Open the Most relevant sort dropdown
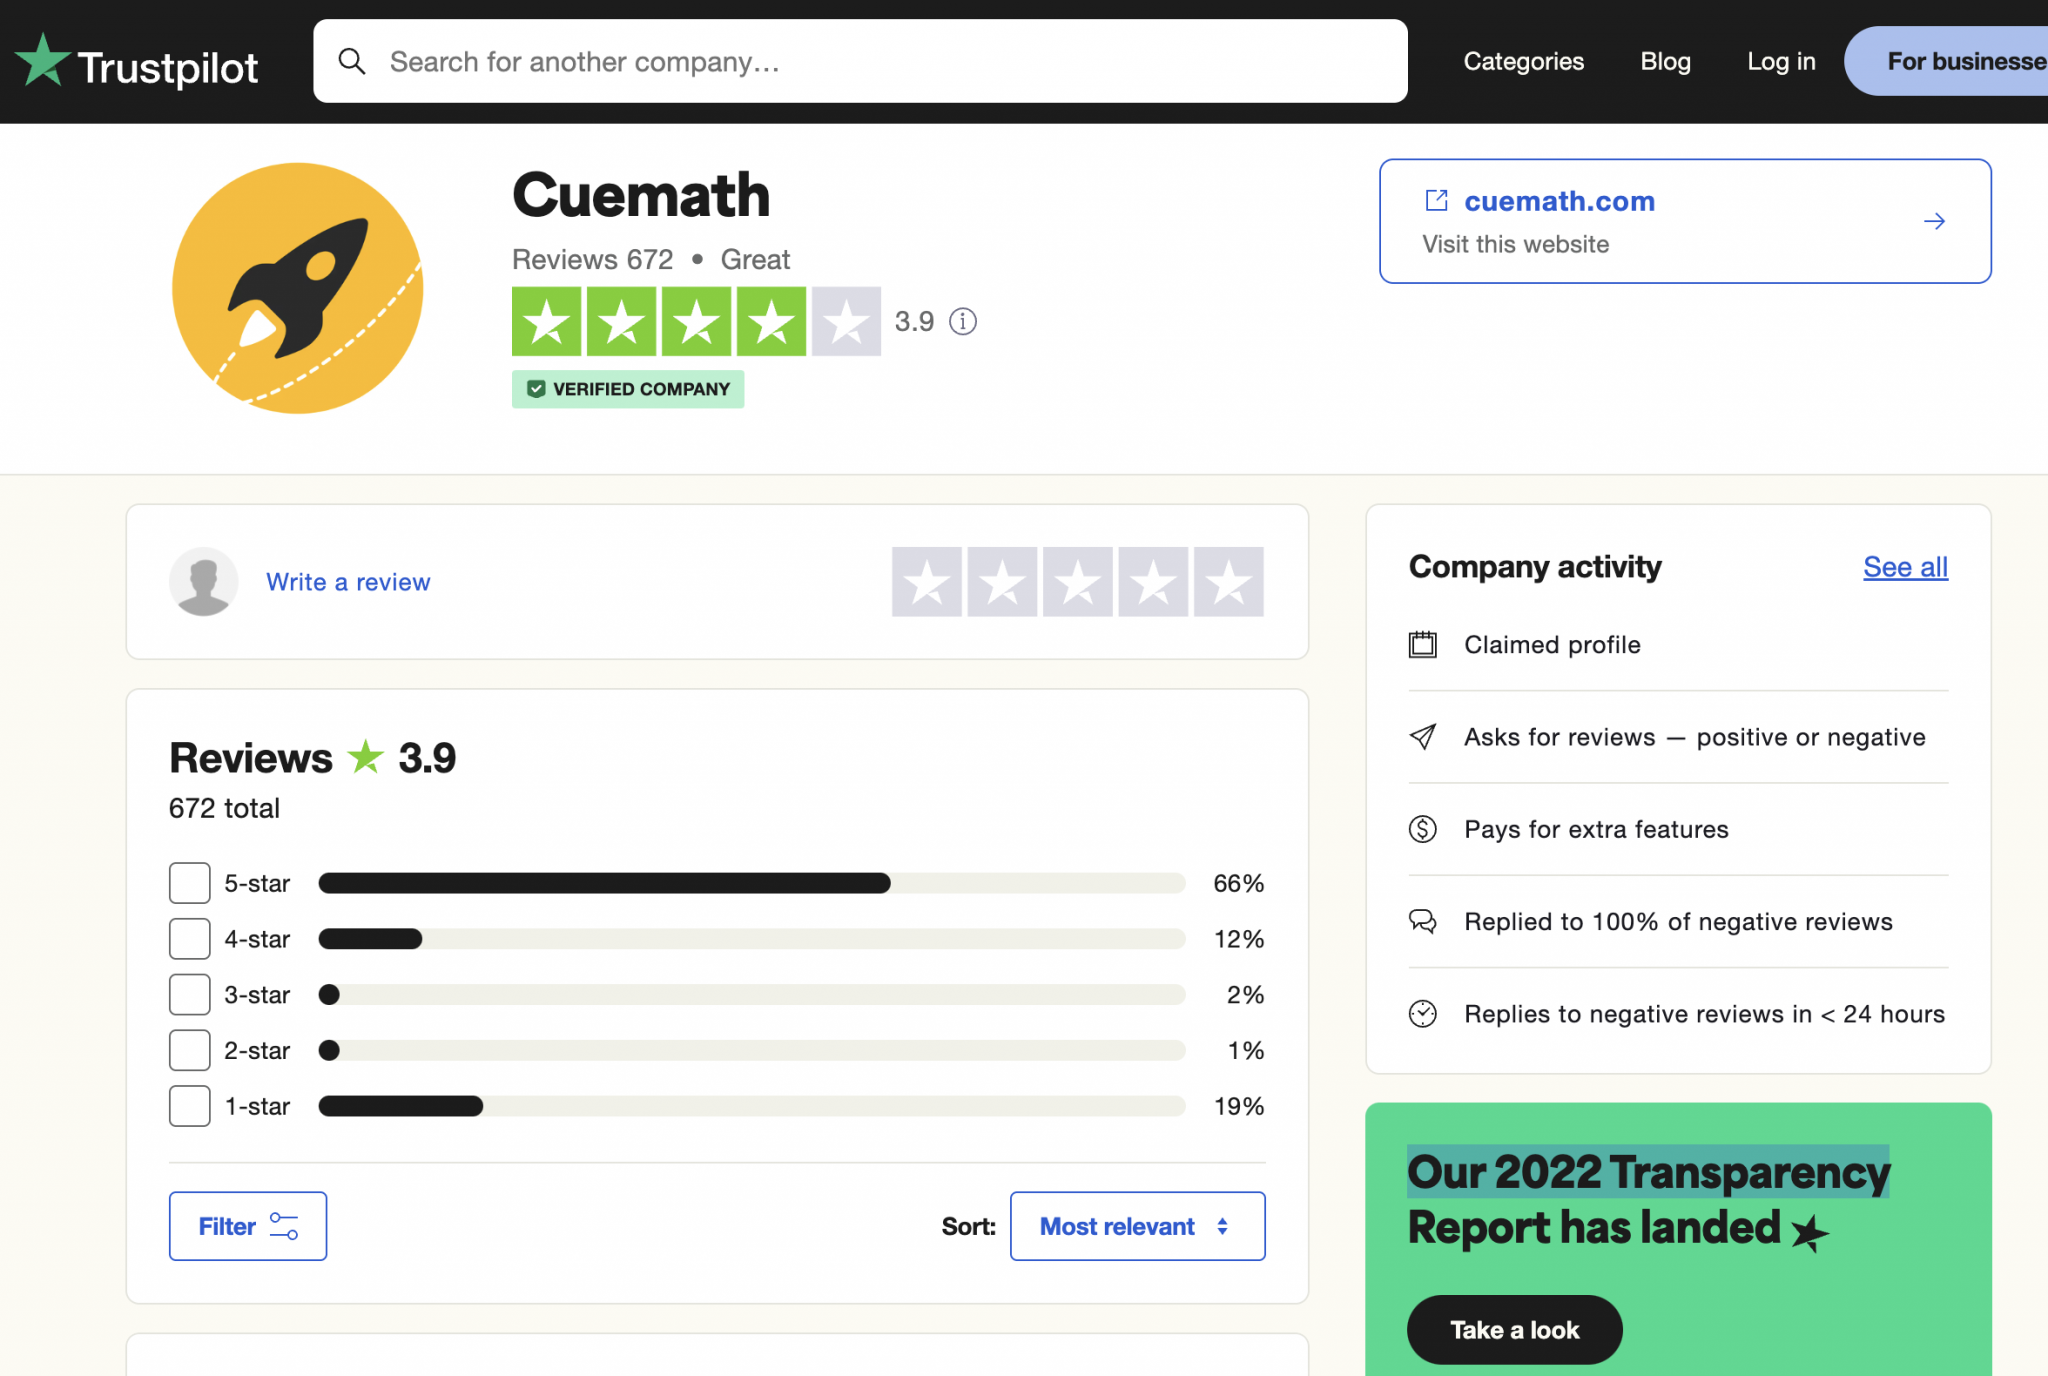Image resolution: width=2048 pixels, height=1376 pixels. 1137,1226
